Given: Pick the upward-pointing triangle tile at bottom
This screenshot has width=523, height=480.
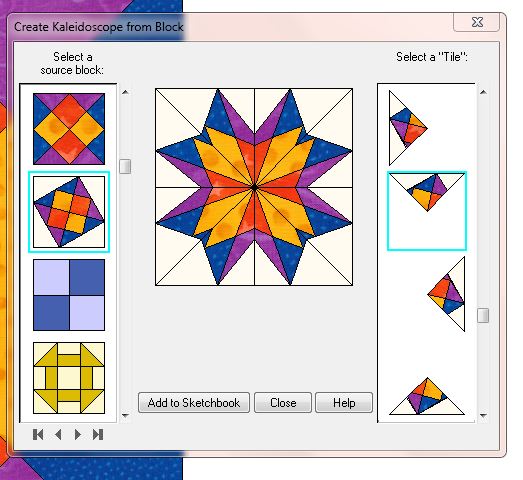Looking at the screenshot, I should pos(427,396).
